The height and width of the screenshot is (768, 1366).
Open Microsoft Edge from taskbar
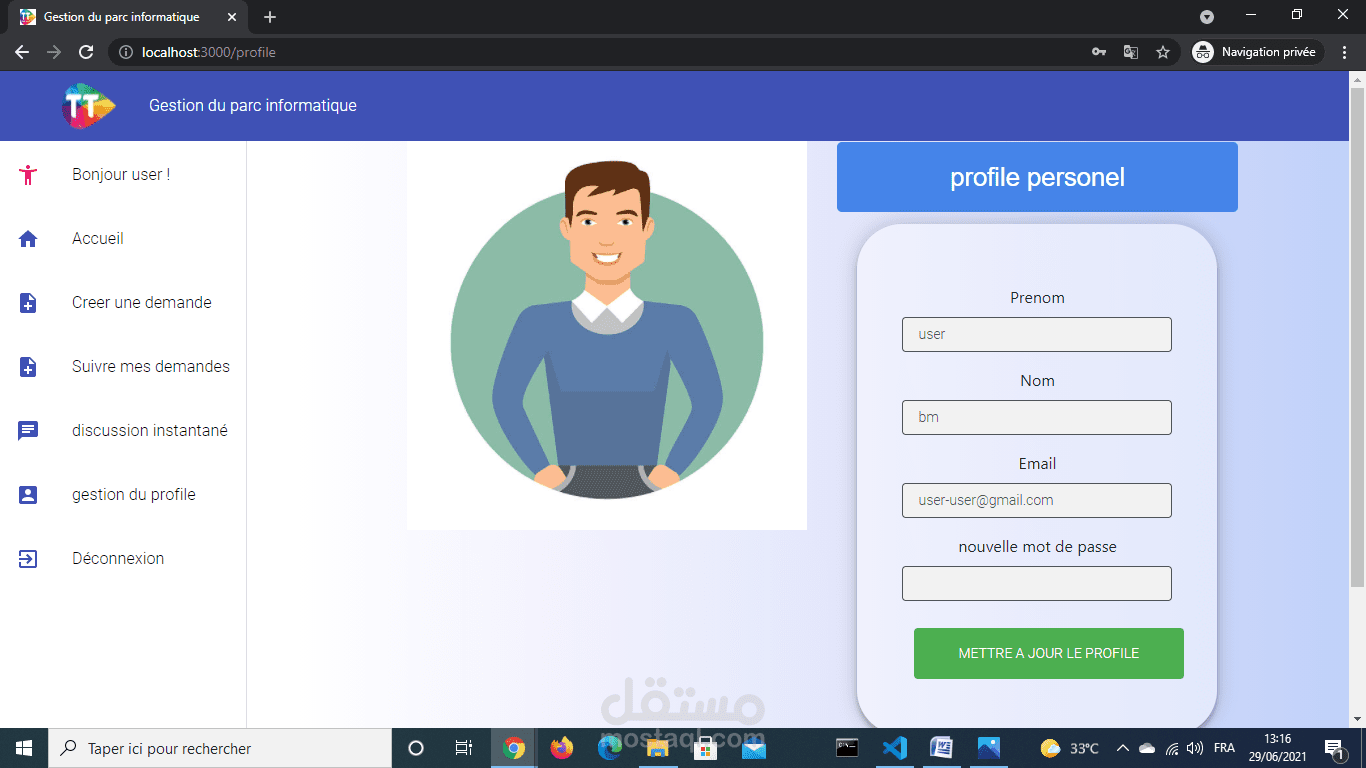(x=610, y=748)
